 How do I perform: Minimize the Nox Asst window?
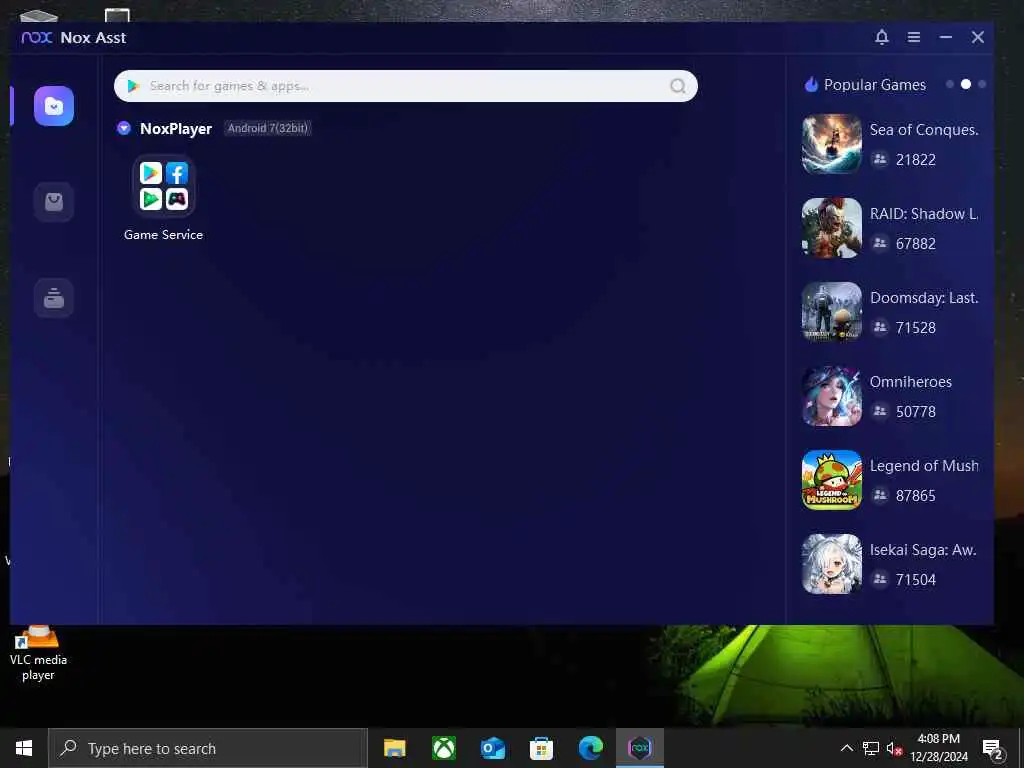pyautogui.click(x=946, y=37)
